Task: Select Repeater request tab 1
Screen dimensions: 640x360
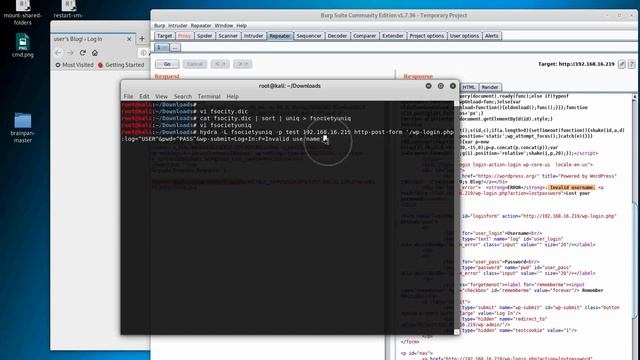Action: (162, 48)
